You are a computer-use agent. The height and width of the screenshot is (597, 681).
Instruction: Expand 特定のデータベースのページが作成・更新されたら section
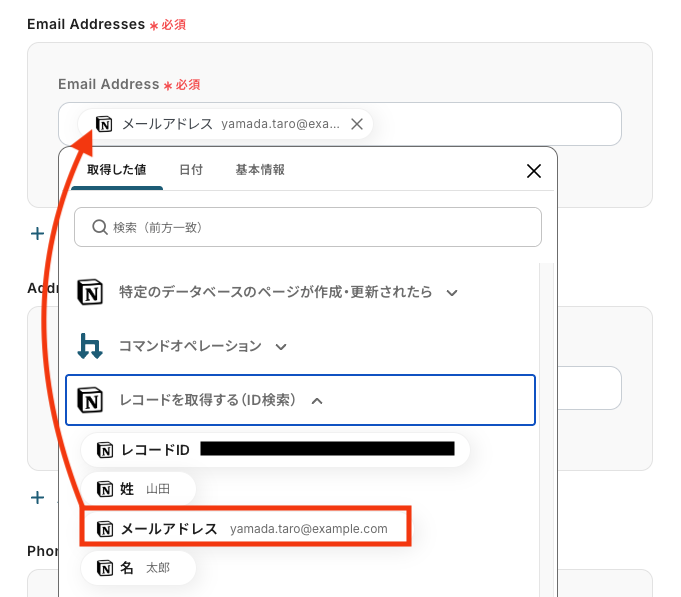[452, 293]
